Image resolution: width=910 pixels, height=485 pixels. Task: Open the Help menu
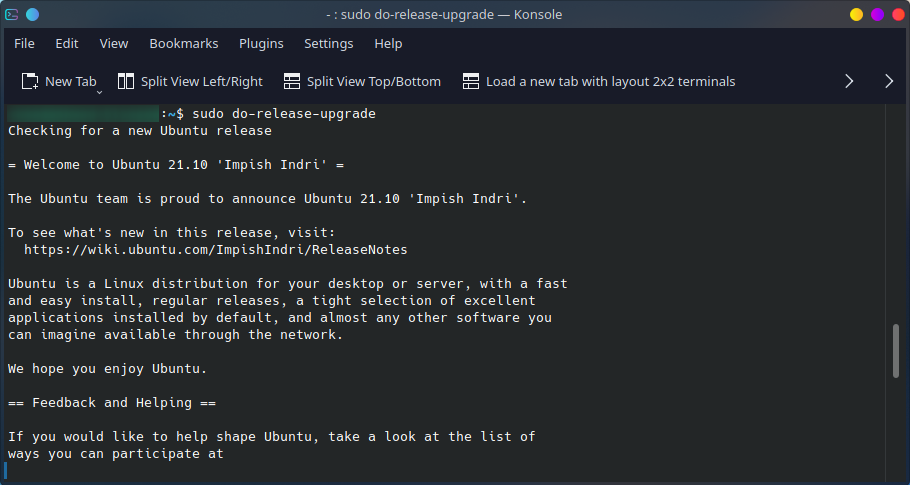click(x=388, y=44)
